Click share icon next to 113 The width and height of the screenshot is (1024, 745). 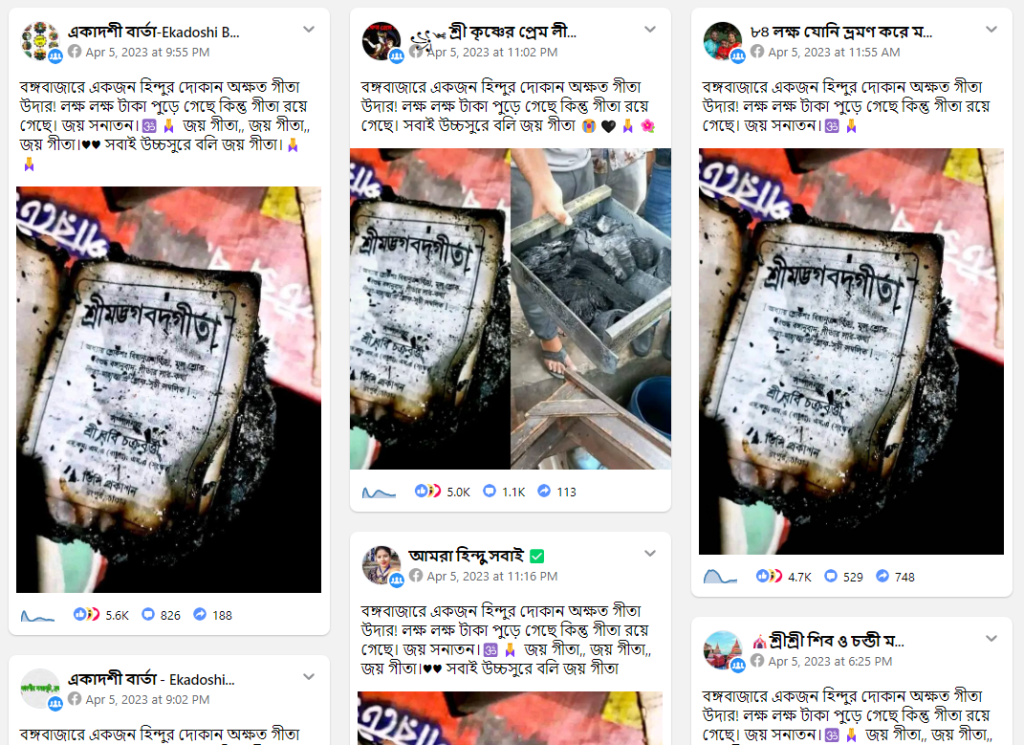(544, 491)
